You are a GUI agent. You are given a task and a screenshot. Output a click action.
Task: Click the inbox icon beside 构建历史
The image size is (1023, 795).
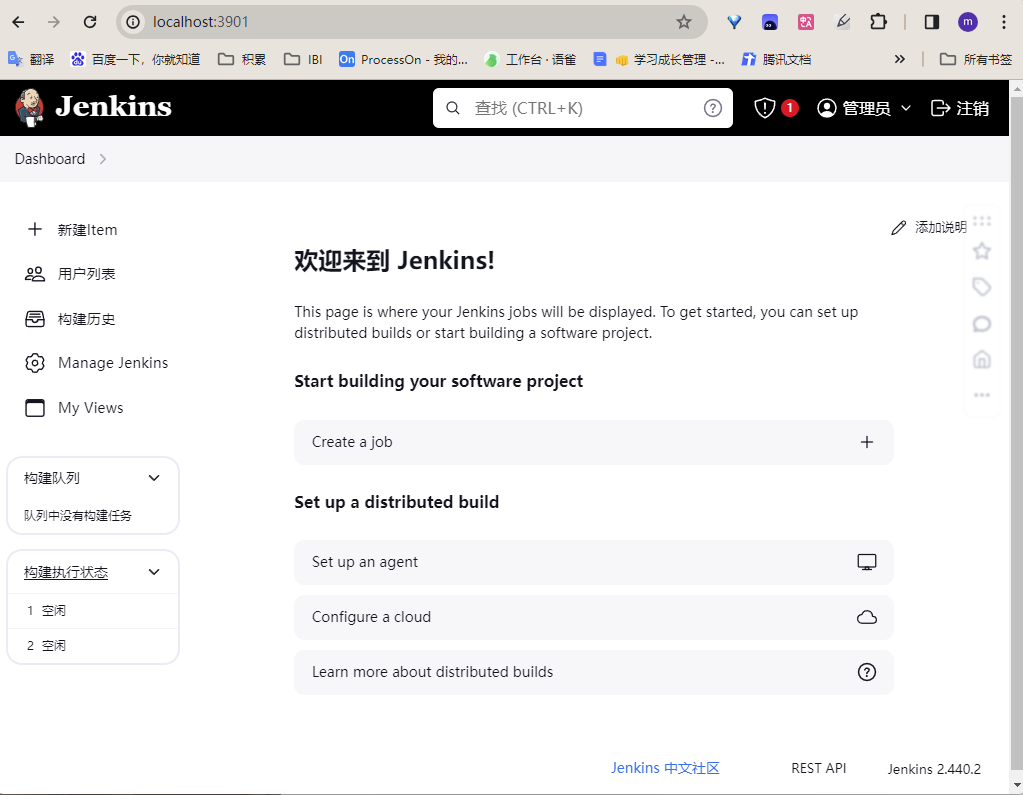pyautogui.click(x=35, y=319)
